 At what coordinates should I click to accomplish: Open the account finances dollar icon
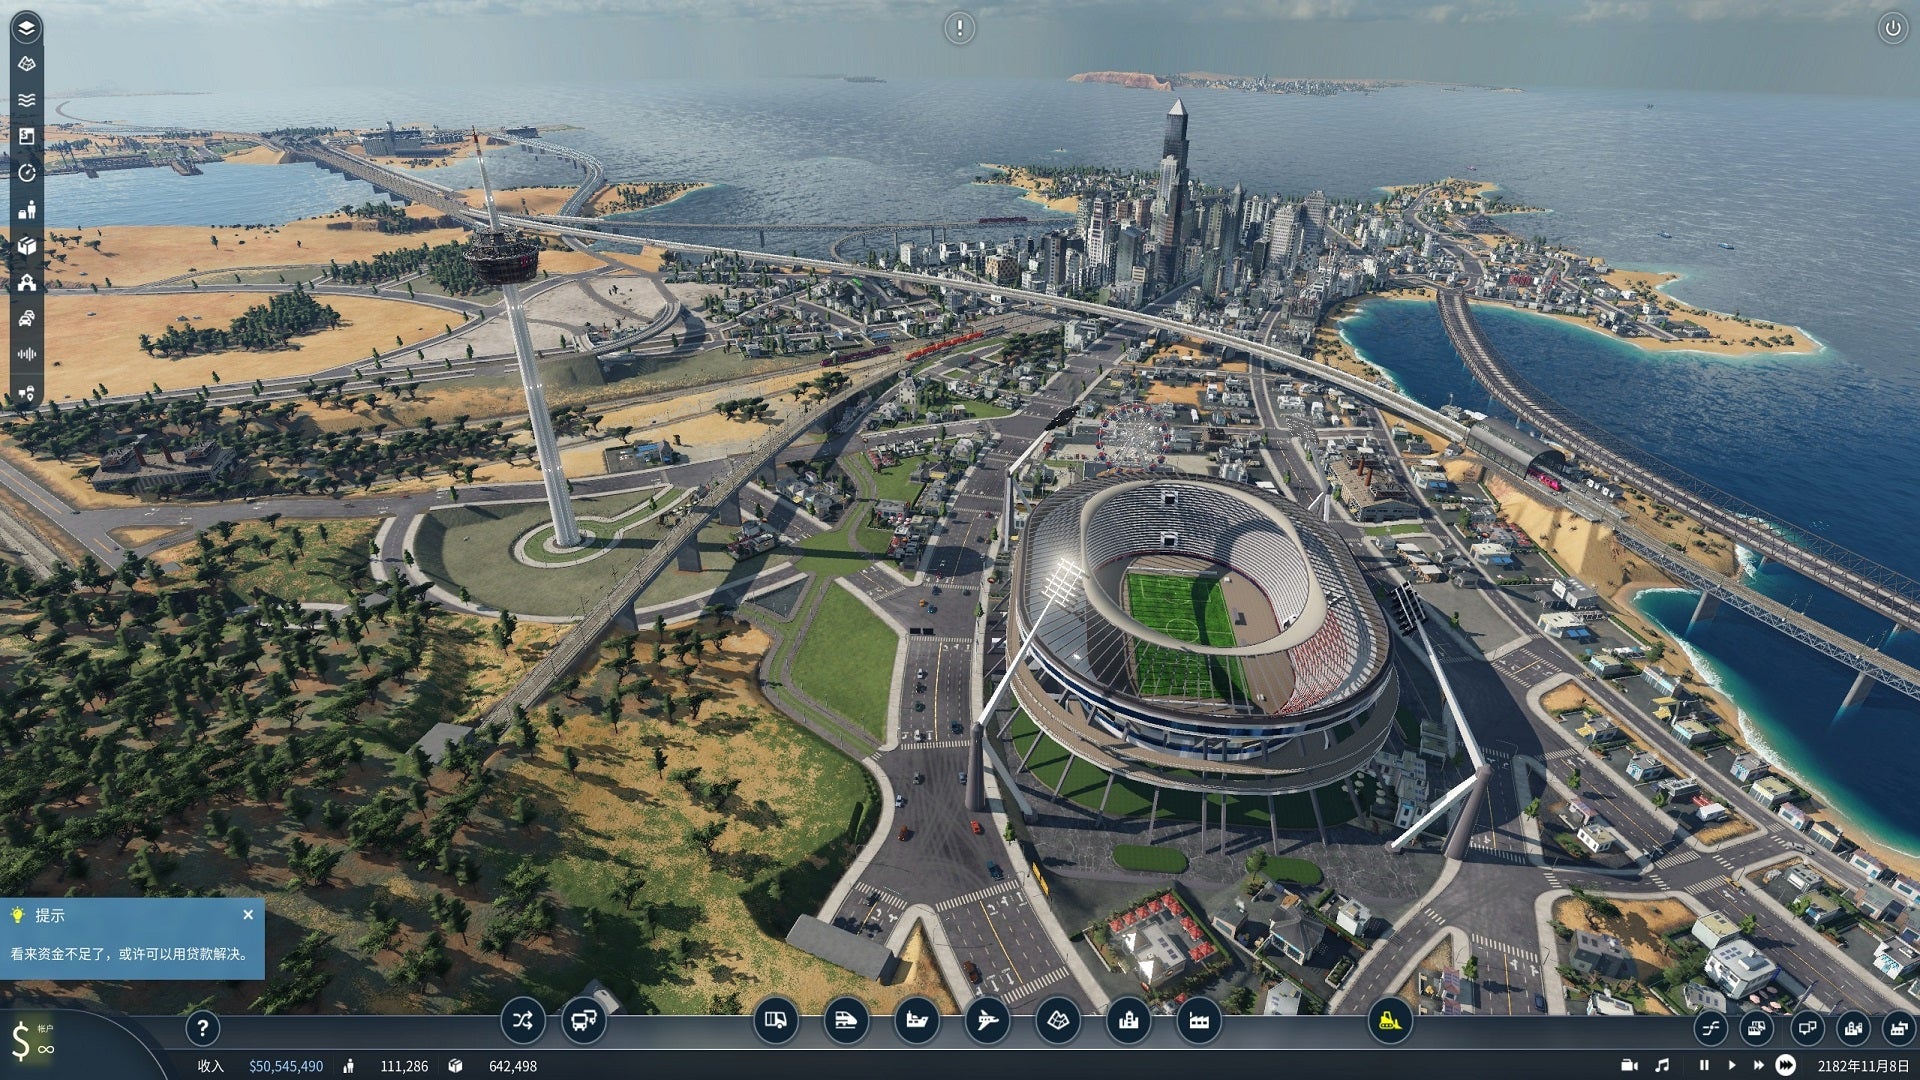20,1041
